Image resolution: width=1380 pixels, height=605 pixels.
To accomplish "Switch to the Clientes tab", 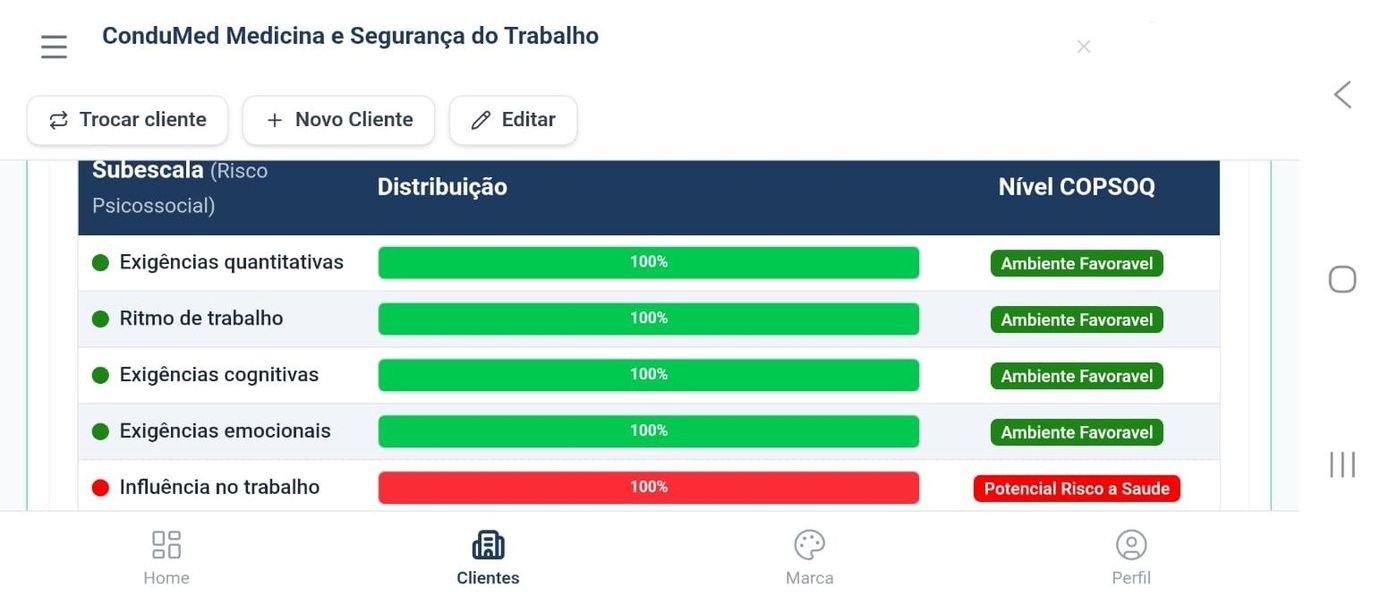I will (488, 559).
